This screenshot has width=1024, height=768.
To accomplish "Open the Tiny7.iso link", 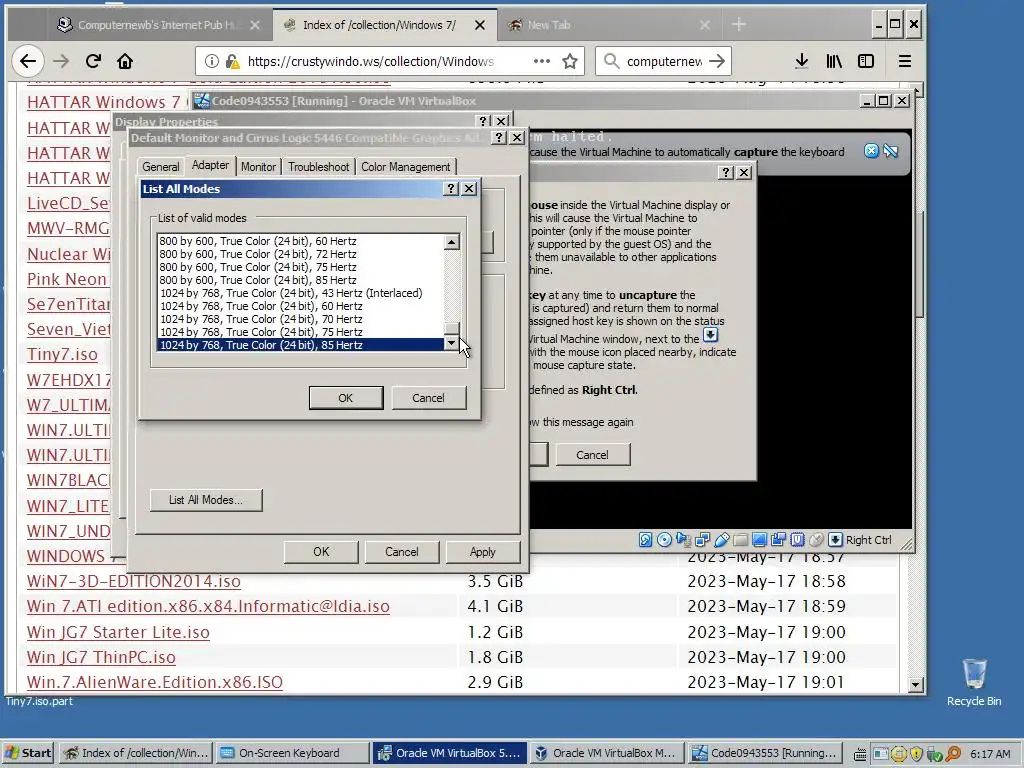I will click(x=62, y=355).
